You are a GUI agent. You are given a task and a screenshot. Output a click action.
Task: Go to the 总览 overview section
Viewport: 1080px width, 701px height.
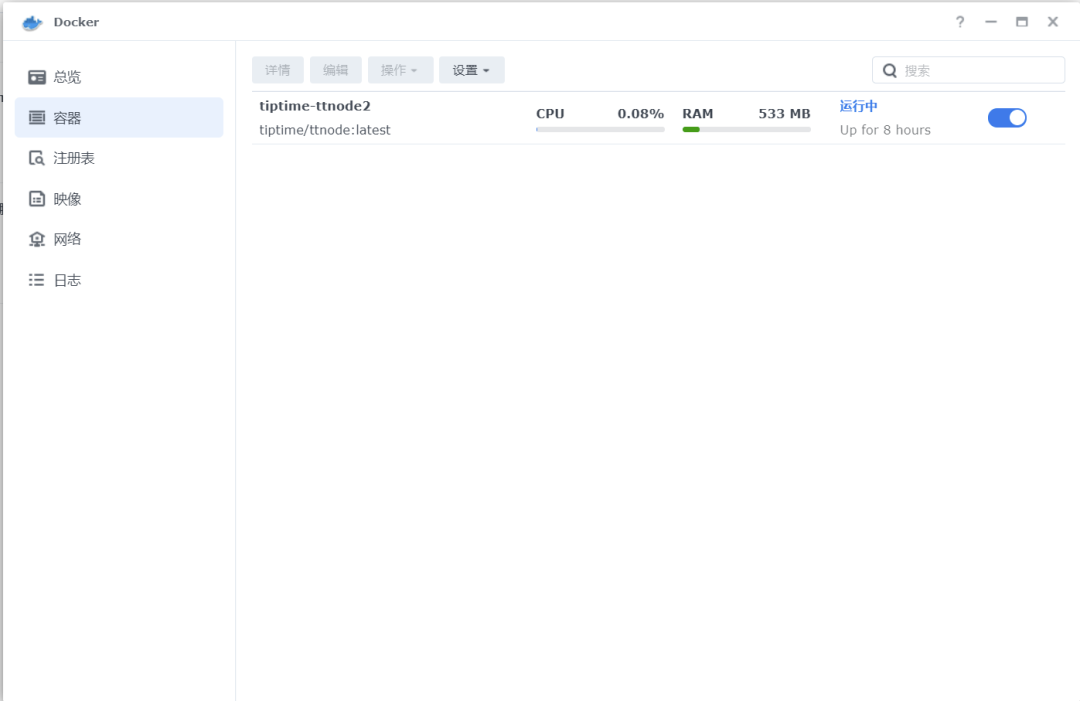(x=119, y=77)
